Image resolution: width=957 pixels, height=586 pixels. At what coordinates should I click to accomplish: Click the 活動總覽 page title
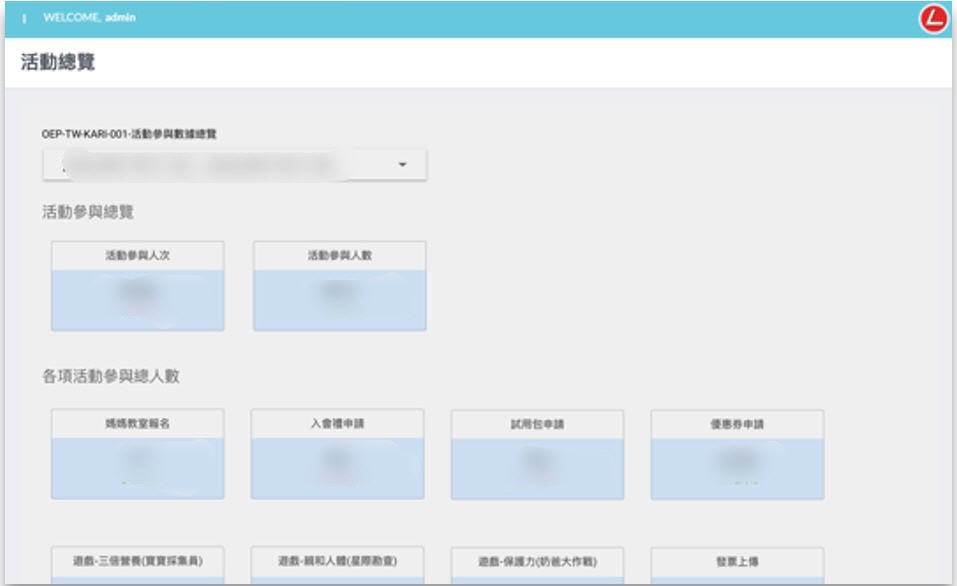point(58,63)
